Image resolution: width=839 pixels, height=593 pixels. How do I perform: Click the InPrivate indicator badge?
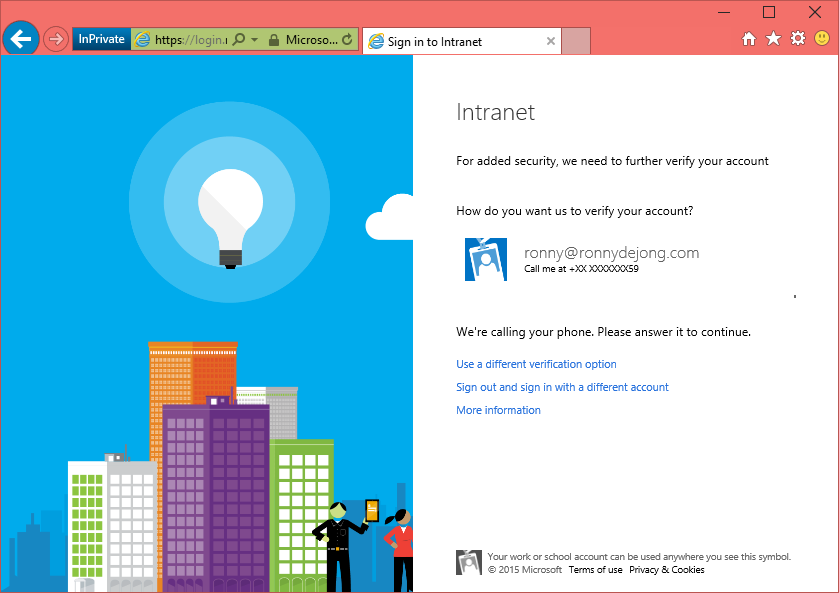[101, 40]
